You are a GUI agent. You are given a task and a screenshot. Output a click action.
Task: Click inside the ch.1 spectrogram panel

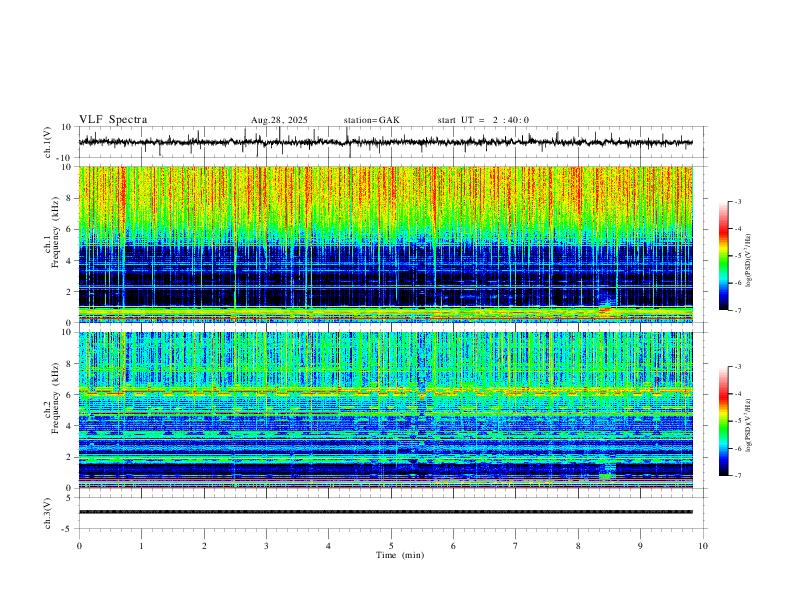(385, 244)
